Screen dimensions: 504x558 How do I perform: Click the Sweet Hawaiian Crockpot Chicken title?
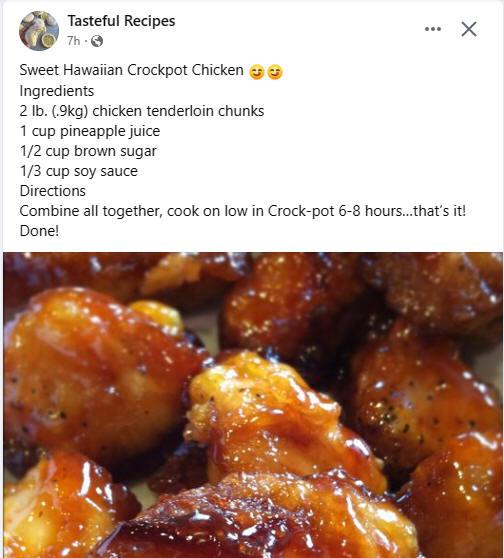[x=131, y=70]
